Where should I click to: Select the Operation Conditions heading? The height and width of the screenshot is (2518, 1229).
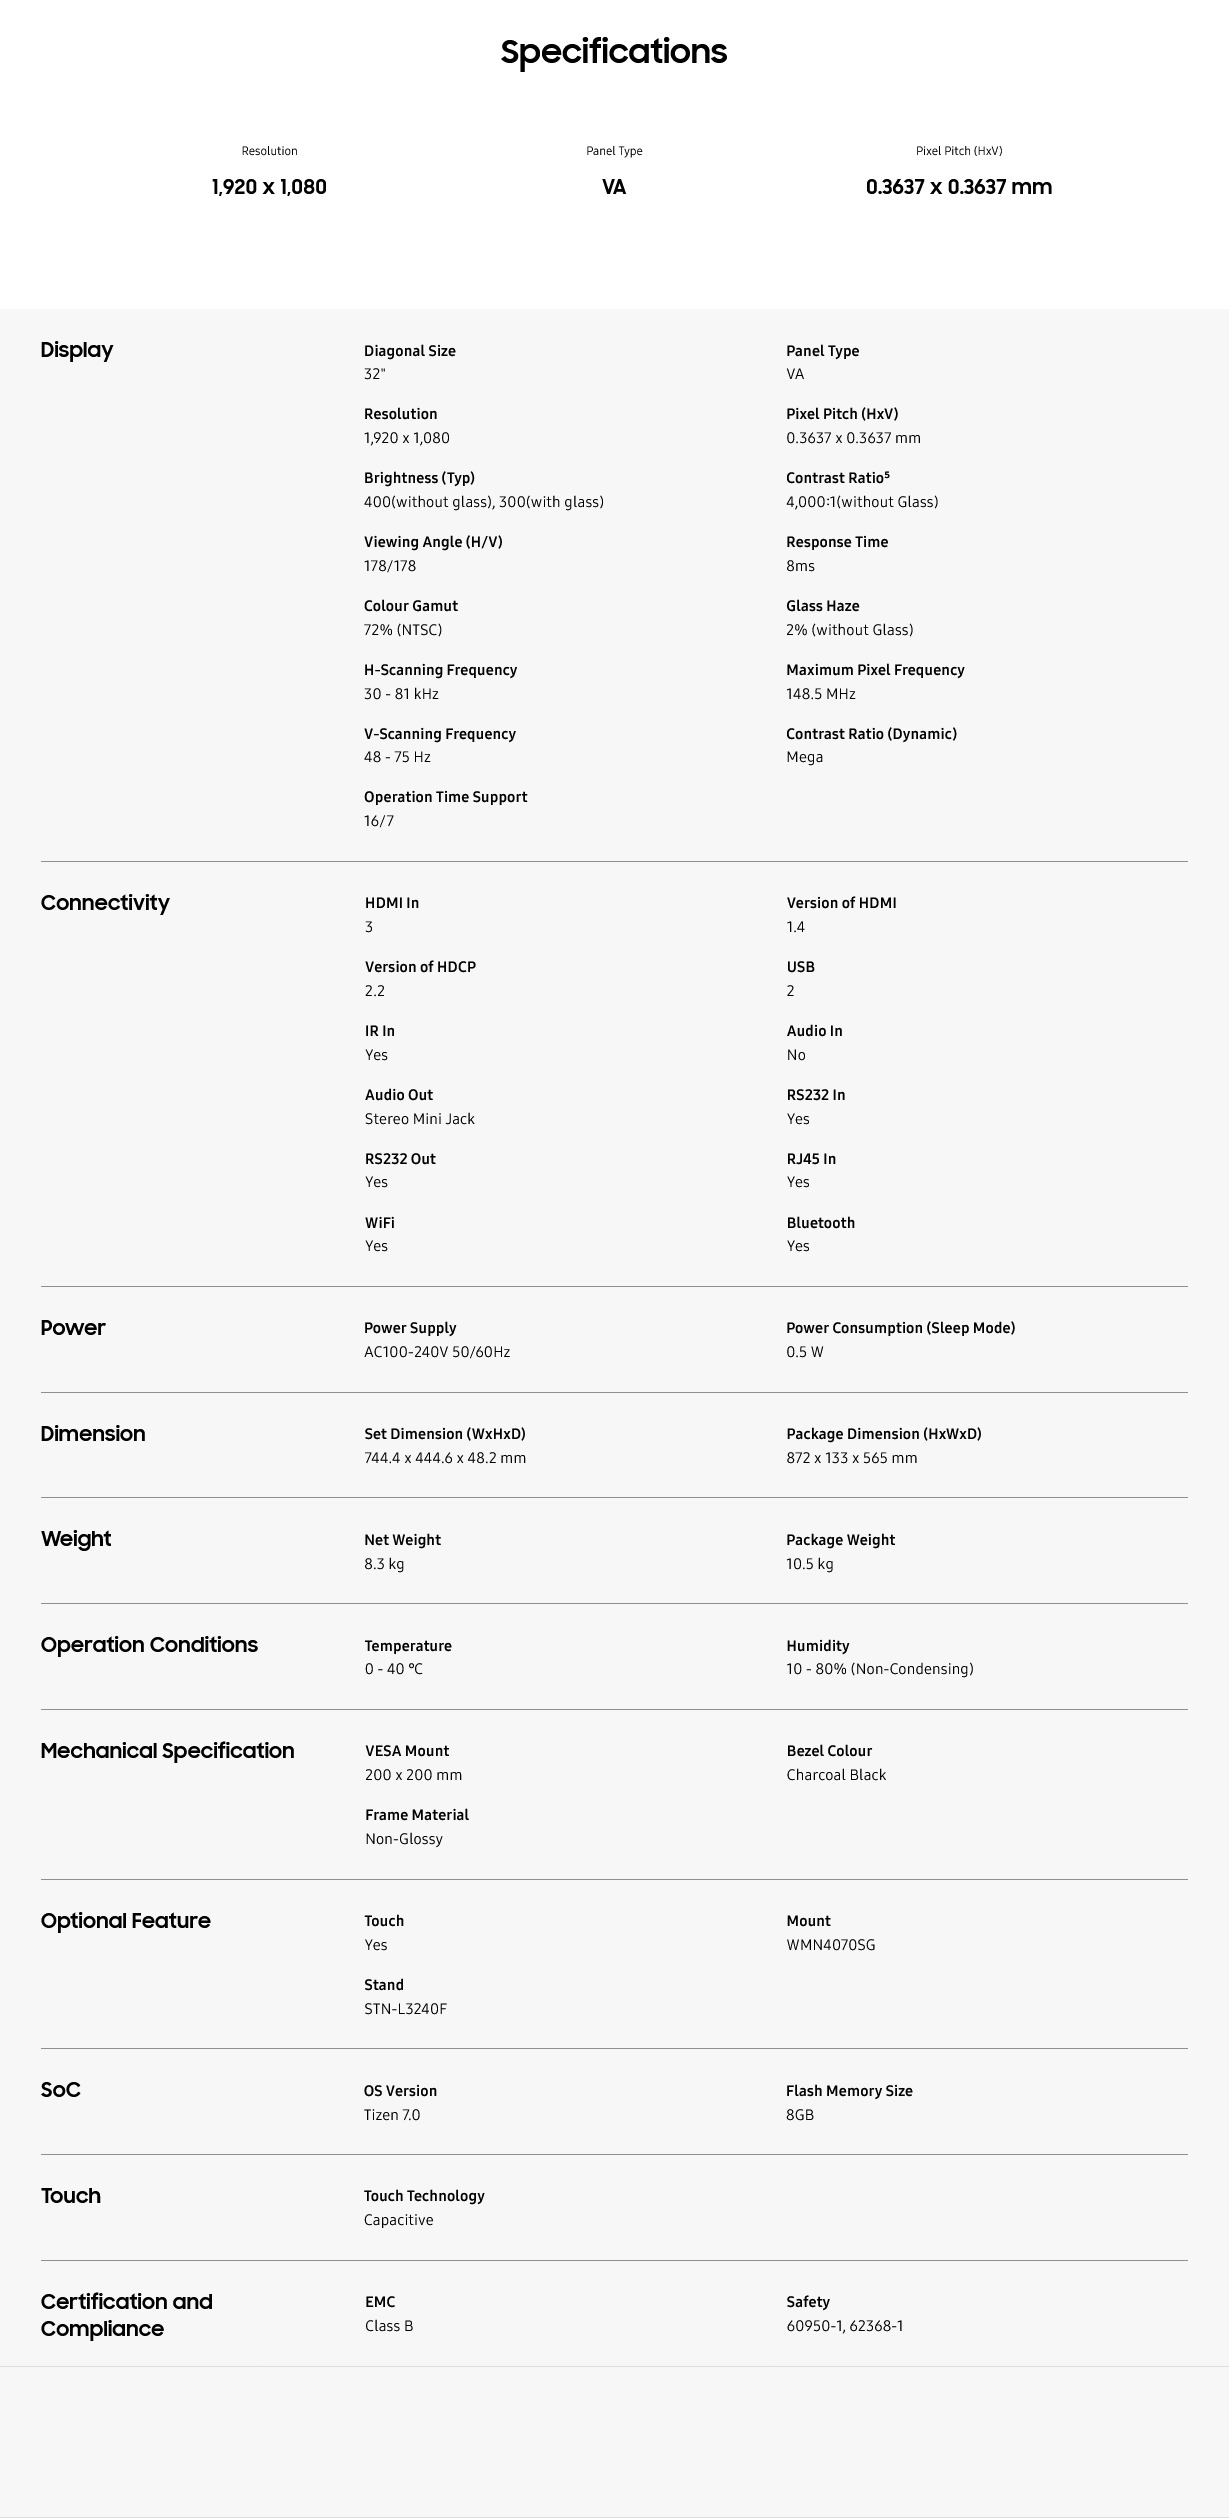(149, 1645)
